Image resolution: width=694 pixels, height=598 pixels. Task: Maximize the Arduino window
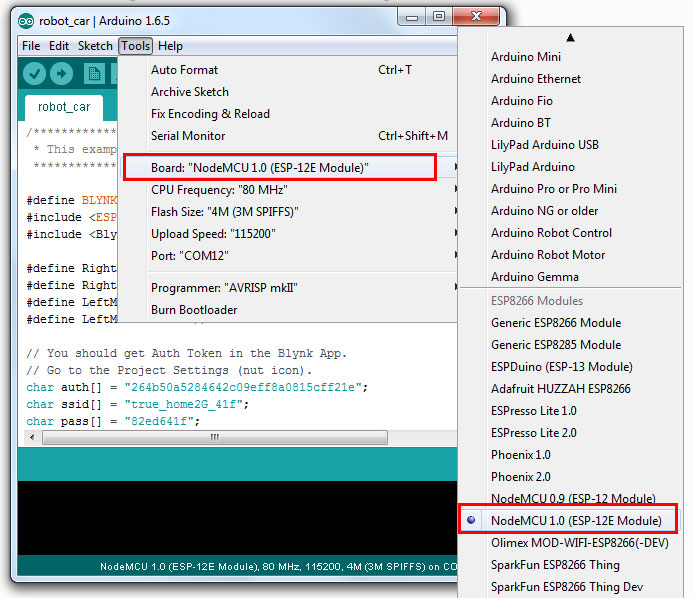click(x=439, y=17)
